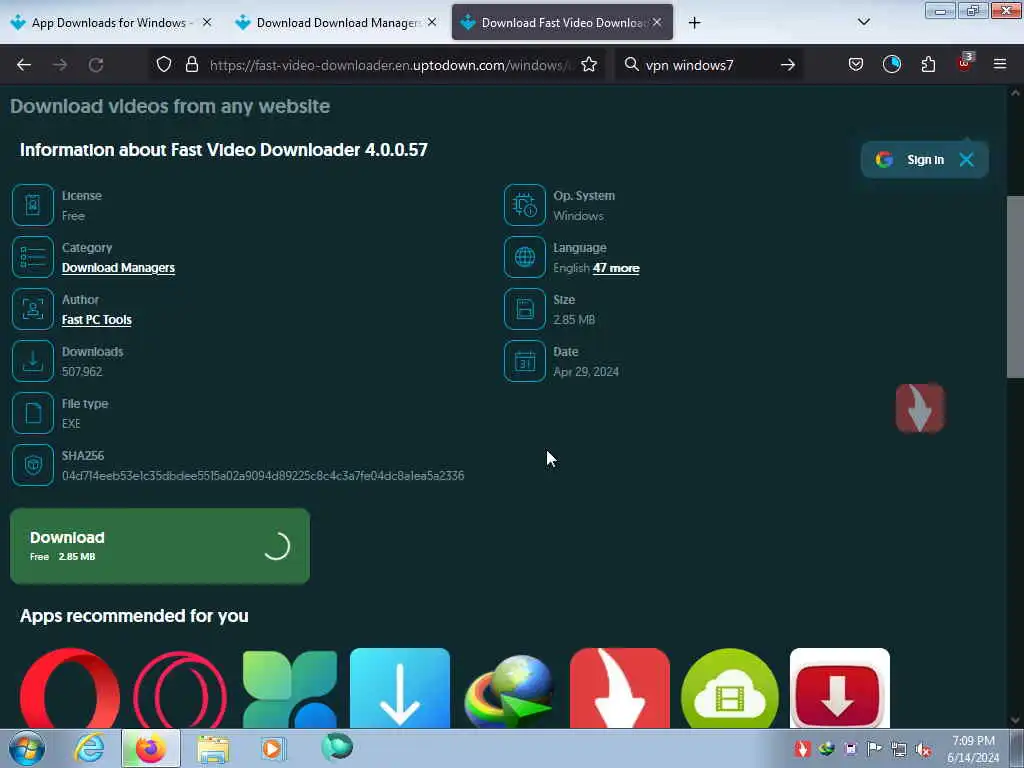Open the Download Managers category link

click(x=118, y=268)
